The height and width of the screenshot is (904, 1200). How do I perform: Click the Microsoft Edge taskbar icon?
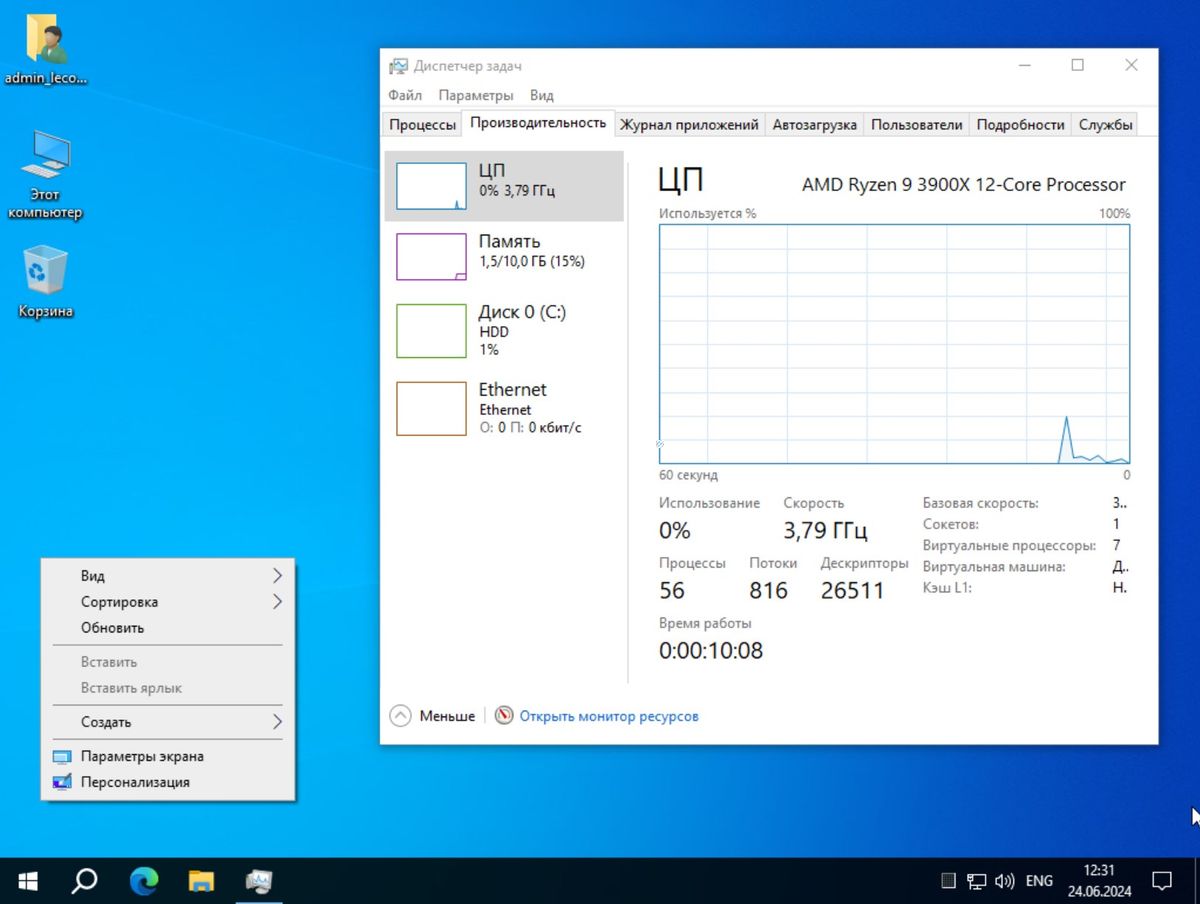pyautogui.click(x=144, y=881)
